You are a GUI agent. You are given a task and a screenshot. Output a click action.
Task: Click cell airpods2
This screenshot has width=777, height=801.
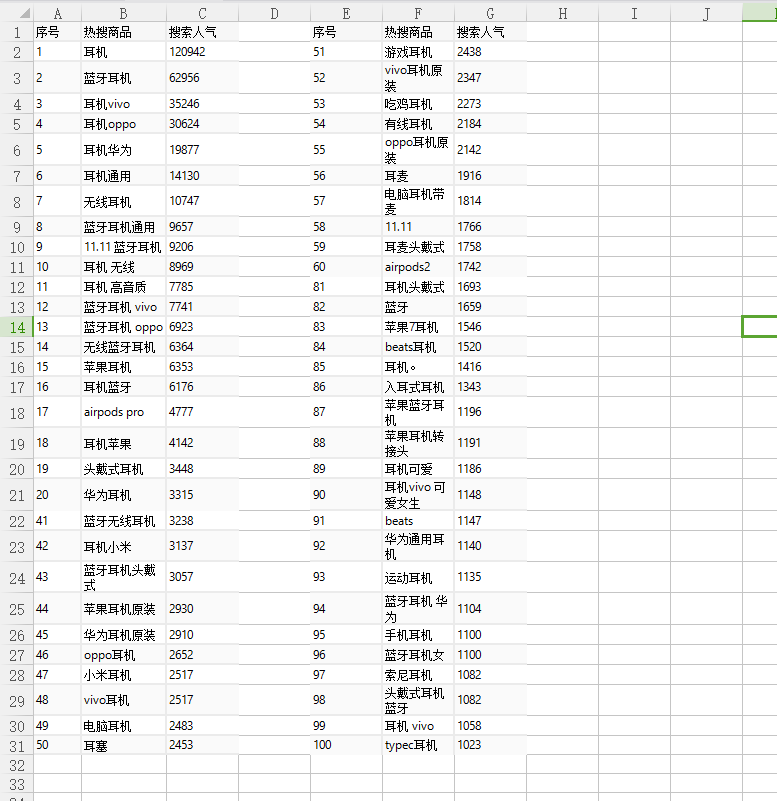point(418,267)
